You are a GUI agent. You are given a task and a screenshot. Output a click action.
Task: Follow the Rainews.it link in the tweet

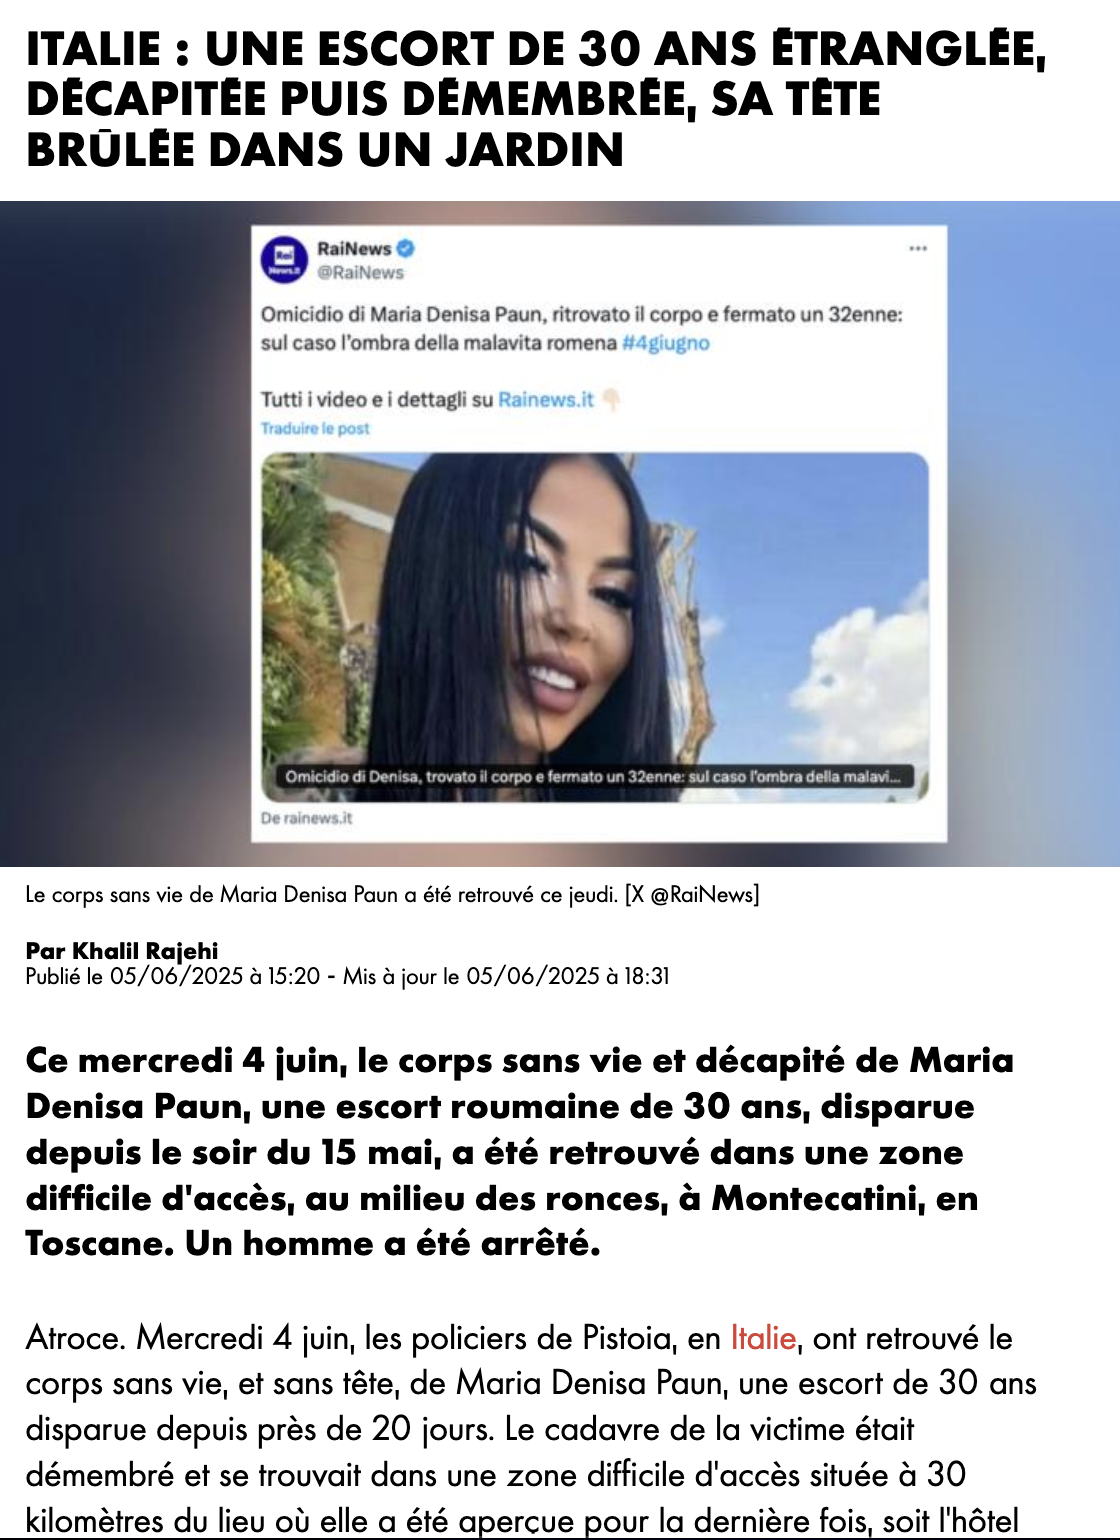[x=546, y=400]
